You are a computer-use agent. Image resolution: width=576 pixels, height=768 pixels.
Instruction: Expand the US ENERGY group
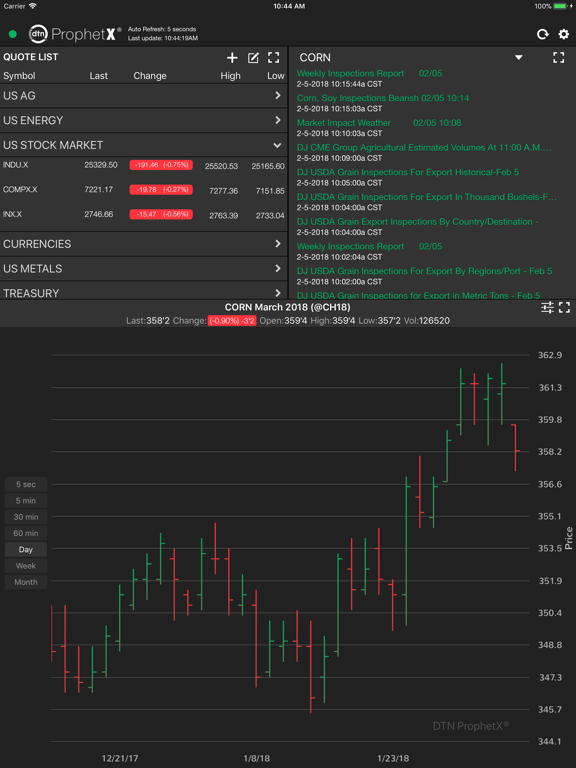click(144, 120)
